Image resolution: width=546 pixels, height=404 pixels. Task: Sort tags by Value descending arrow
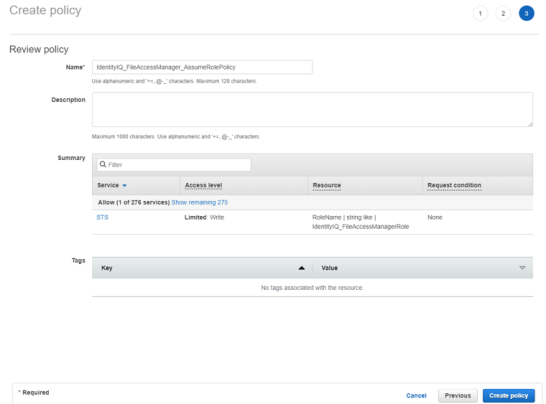click(x=522, y=268)
